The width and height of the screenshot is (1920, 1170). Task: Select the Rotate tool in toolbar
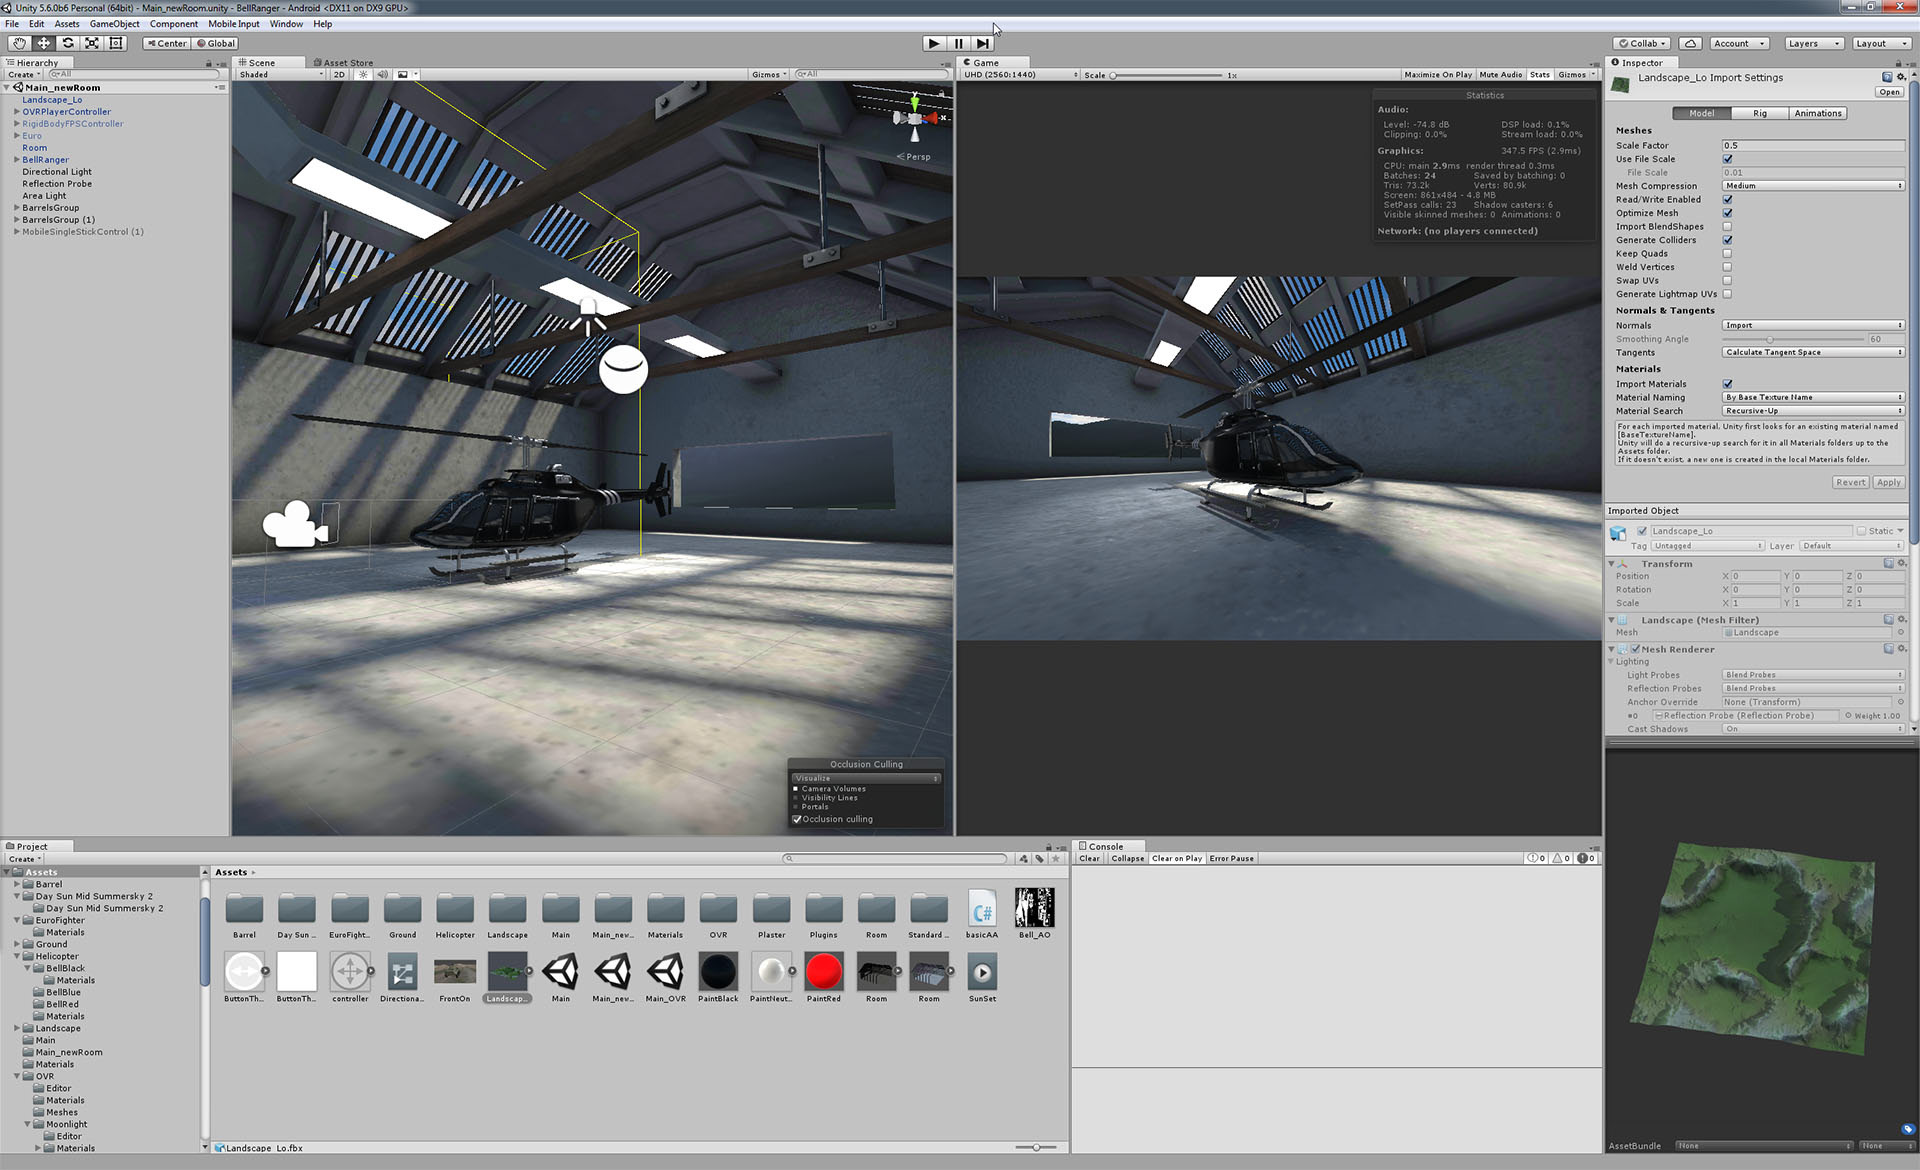tap(68, 43)
